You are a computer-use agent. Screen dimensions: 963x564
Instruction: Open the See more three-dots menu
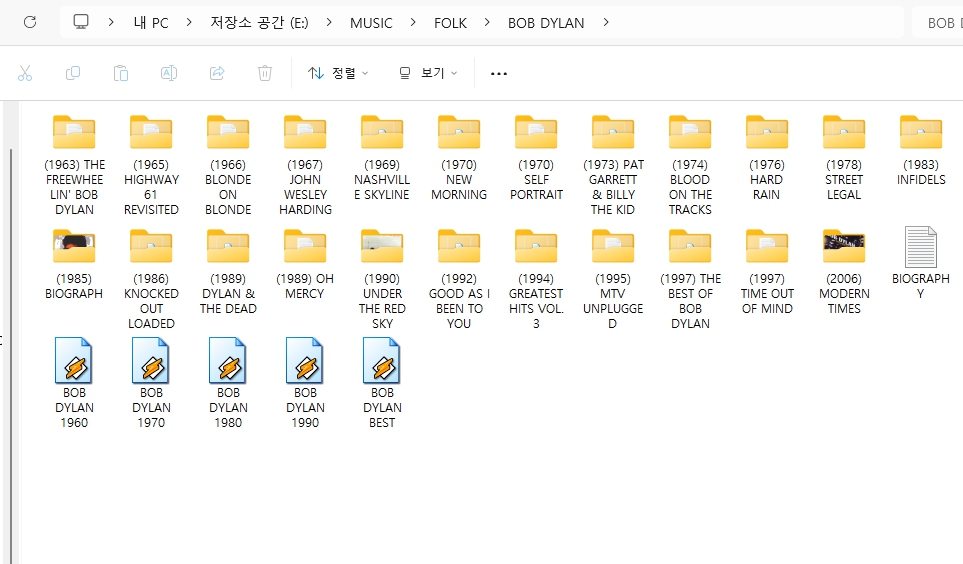[499, 73]
